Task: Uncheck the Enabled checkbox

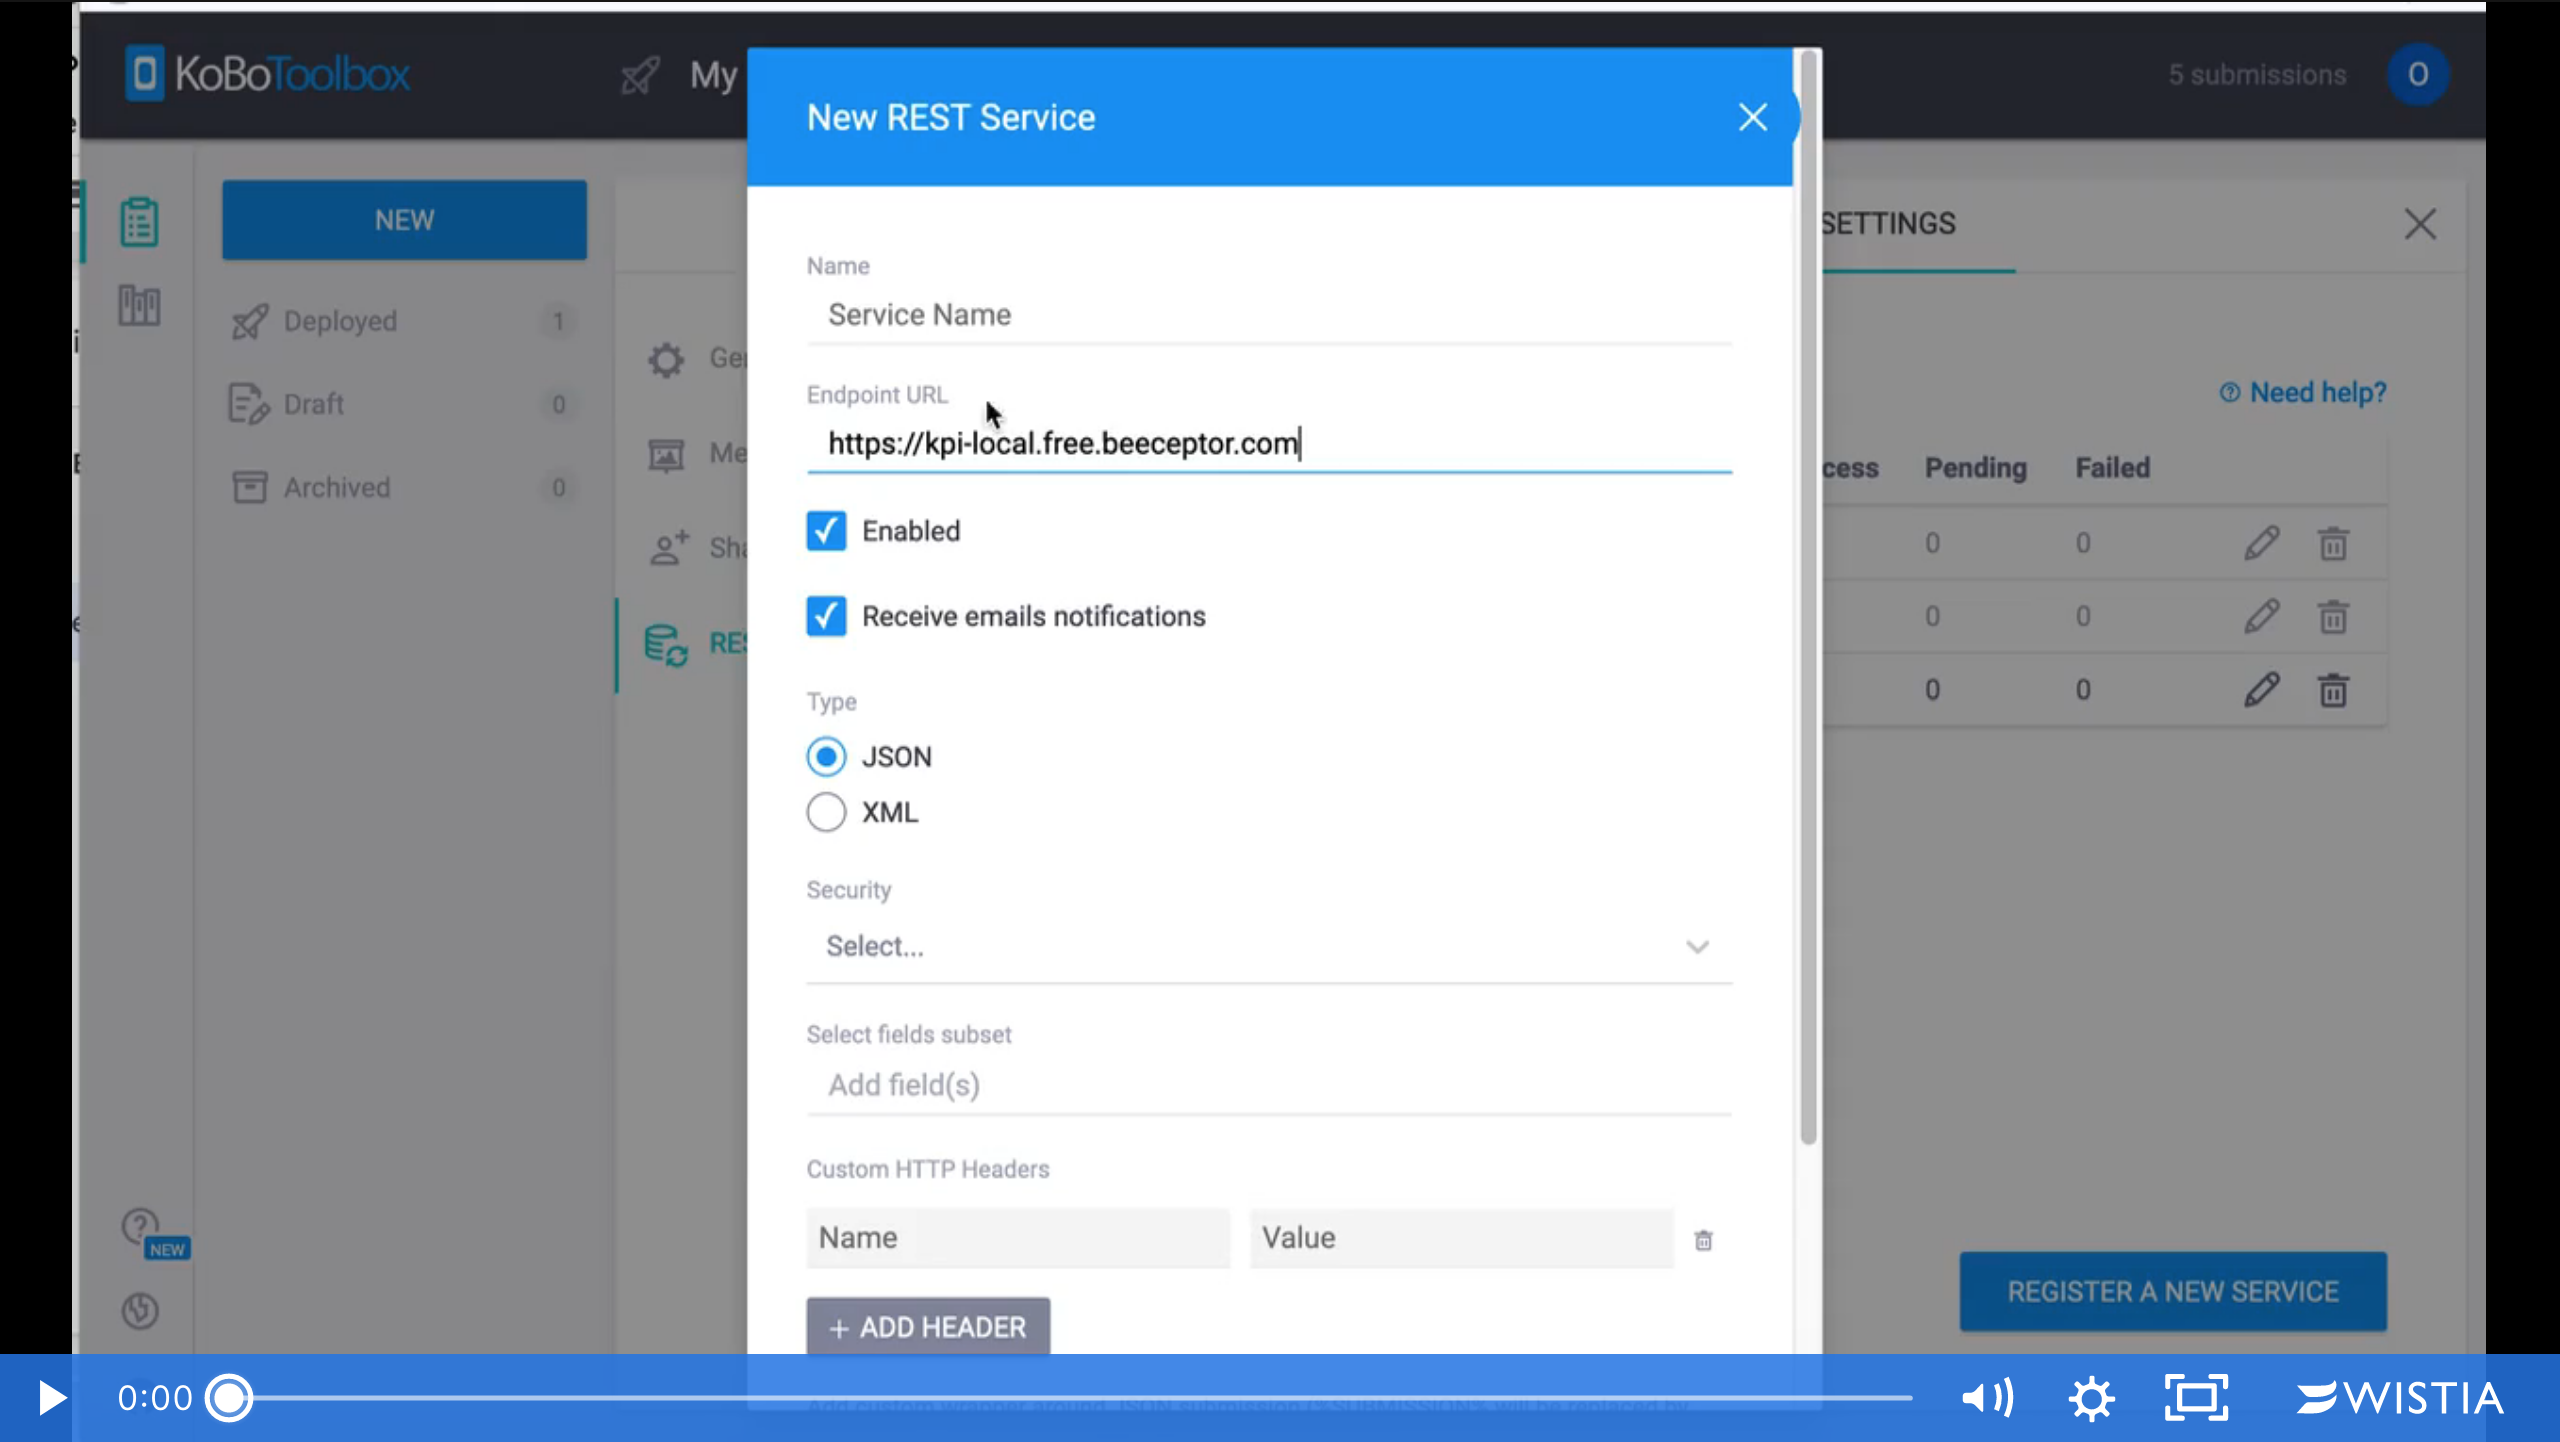Action: tap(826, 531)
